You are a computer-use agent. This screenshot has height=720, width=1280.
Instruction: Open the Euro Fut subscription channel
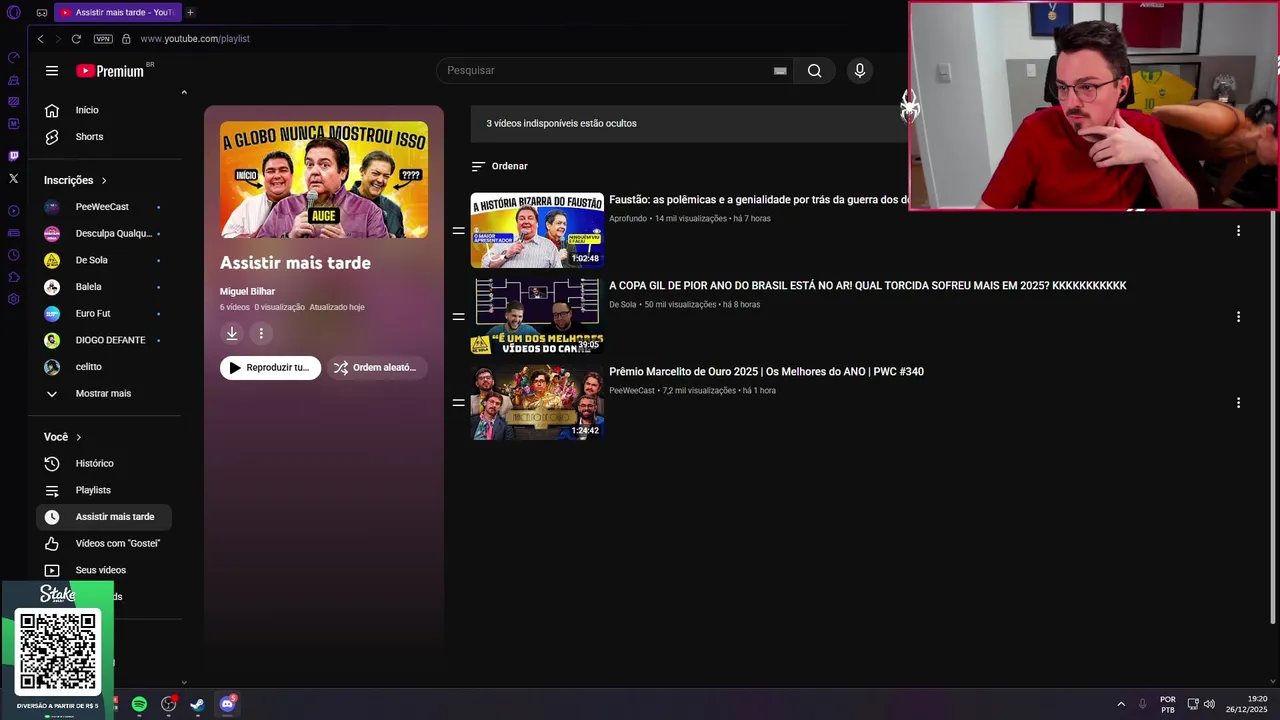[104, 314]
